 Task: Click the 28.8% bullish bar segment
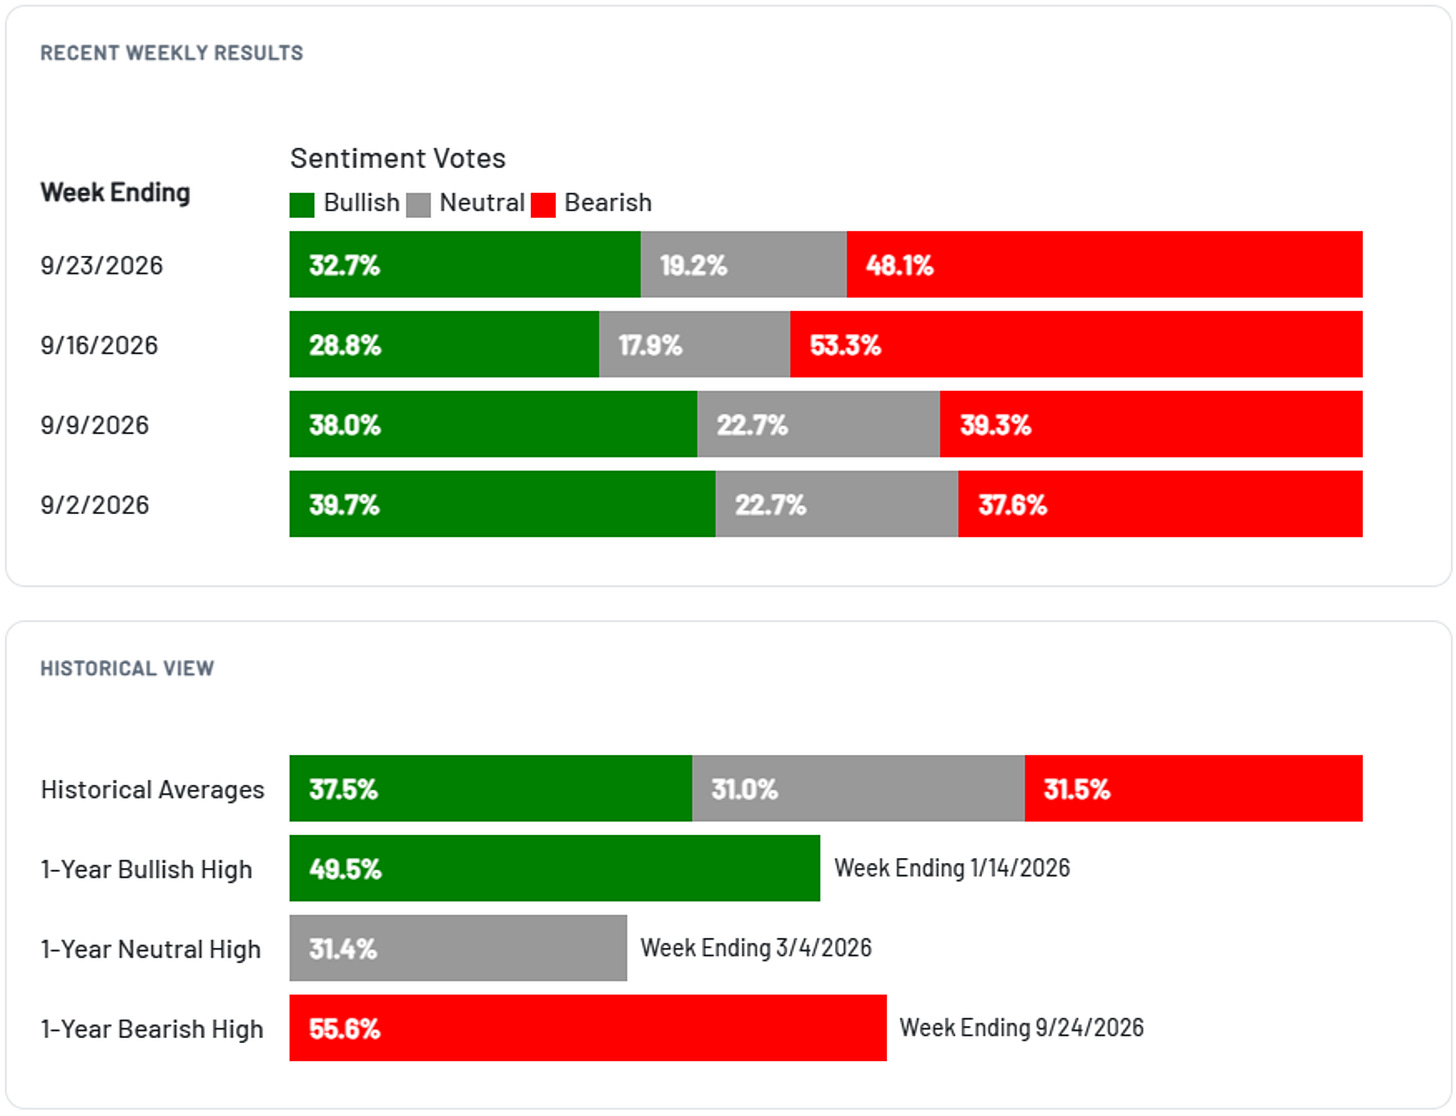pyautogui.click(x=444, y=345)
